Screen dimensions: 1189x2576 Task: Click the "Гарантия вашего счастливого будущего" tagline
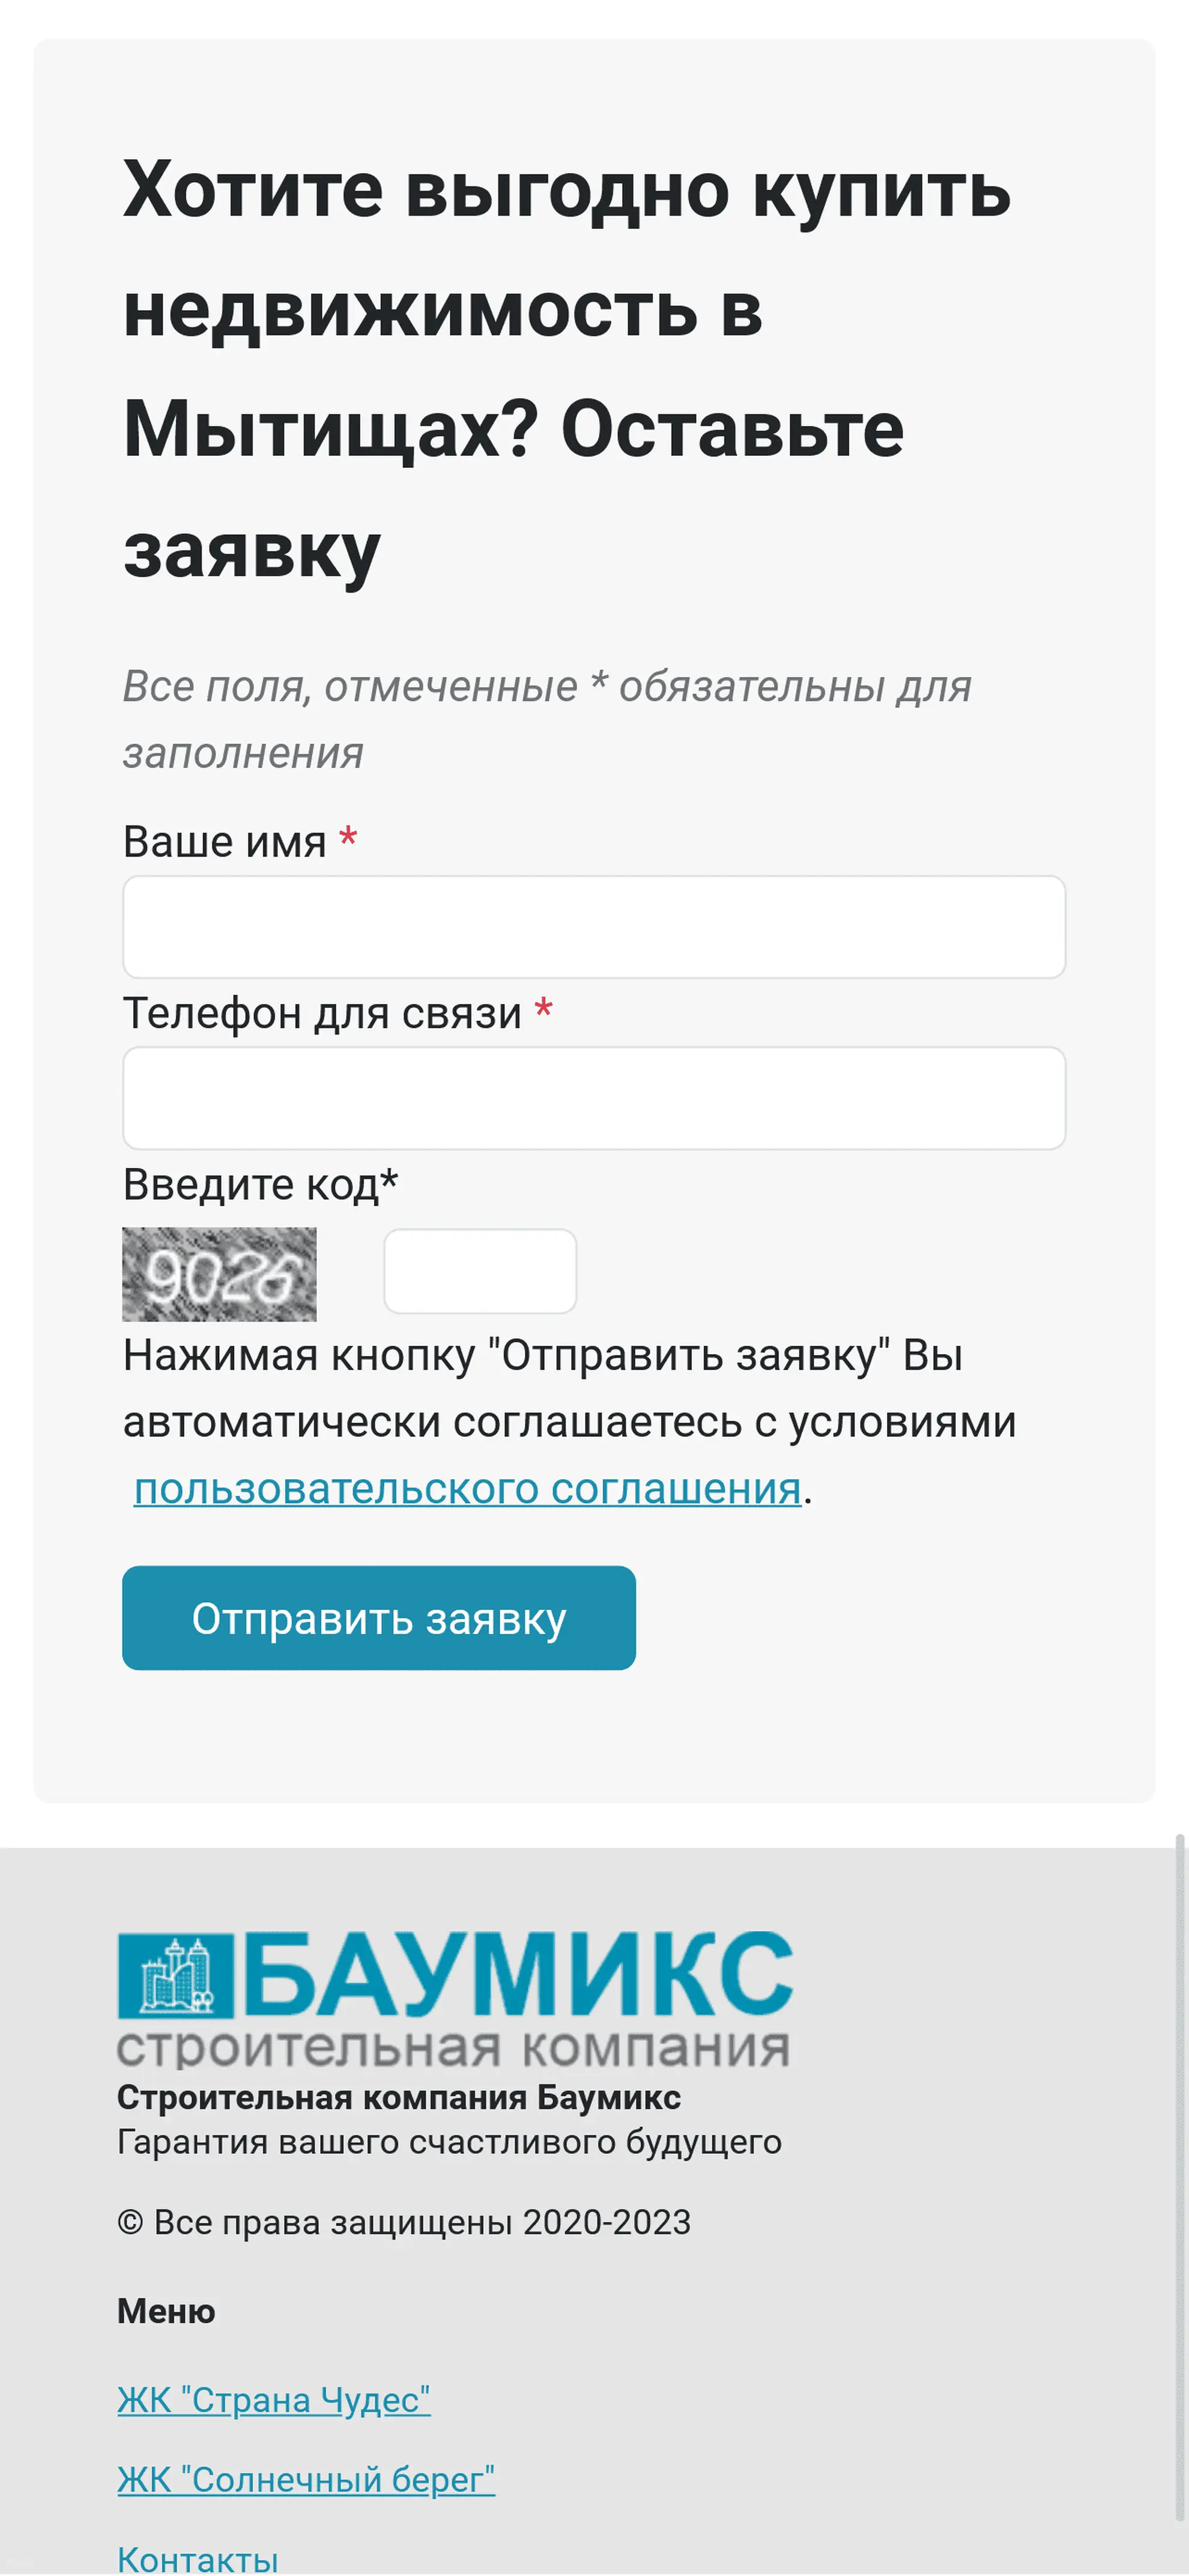click(449, 2142)
